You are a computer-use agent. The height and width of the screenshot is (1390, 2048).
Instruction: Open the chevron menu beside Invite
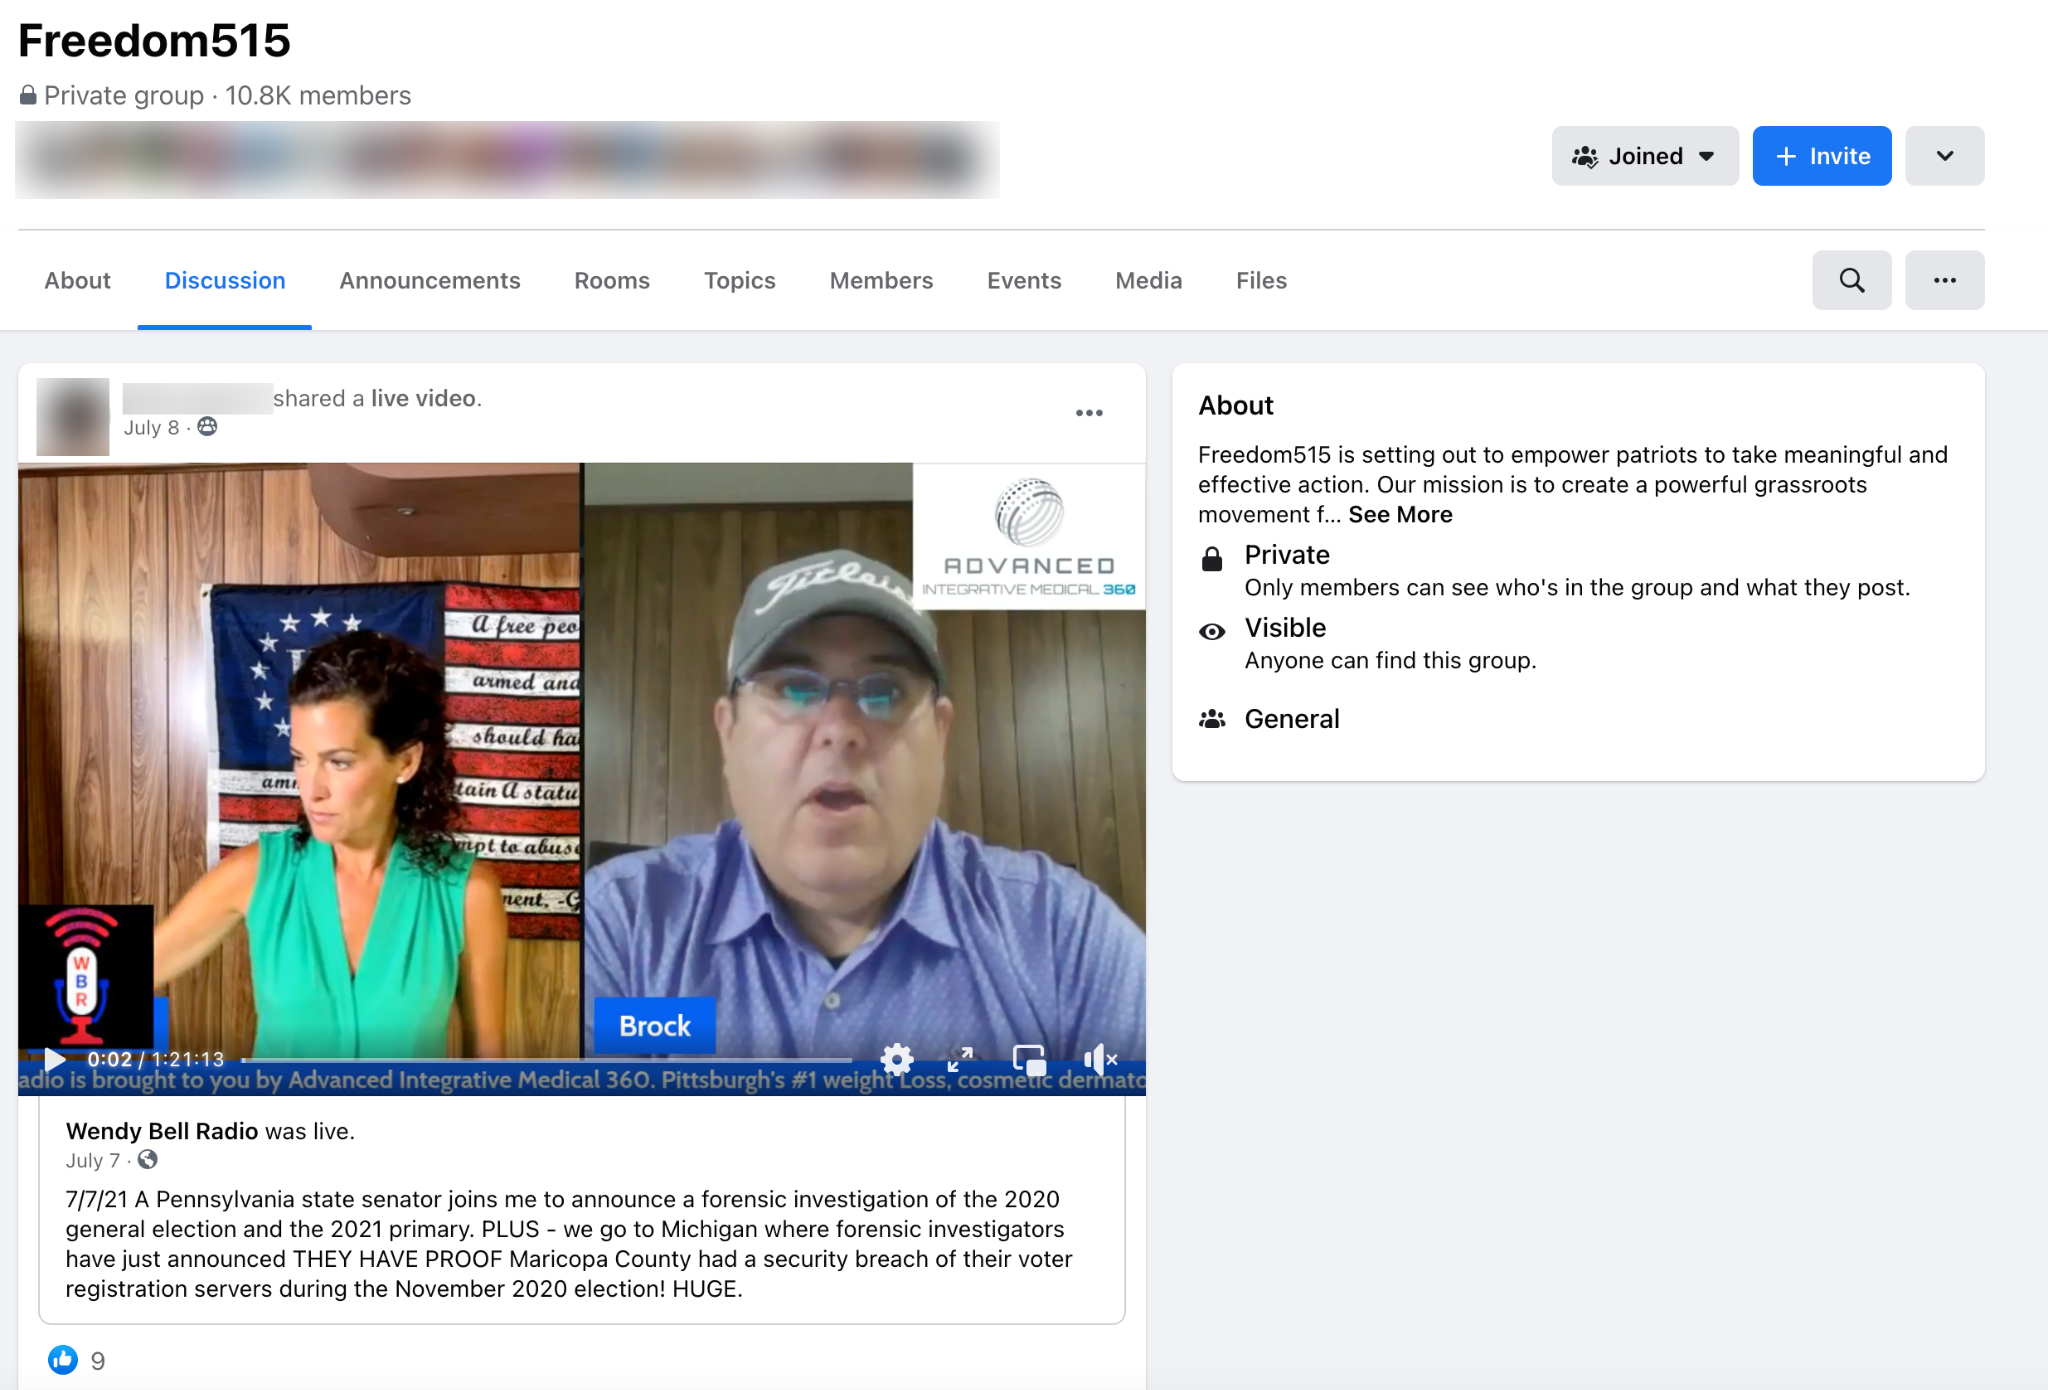[1944, 156]
